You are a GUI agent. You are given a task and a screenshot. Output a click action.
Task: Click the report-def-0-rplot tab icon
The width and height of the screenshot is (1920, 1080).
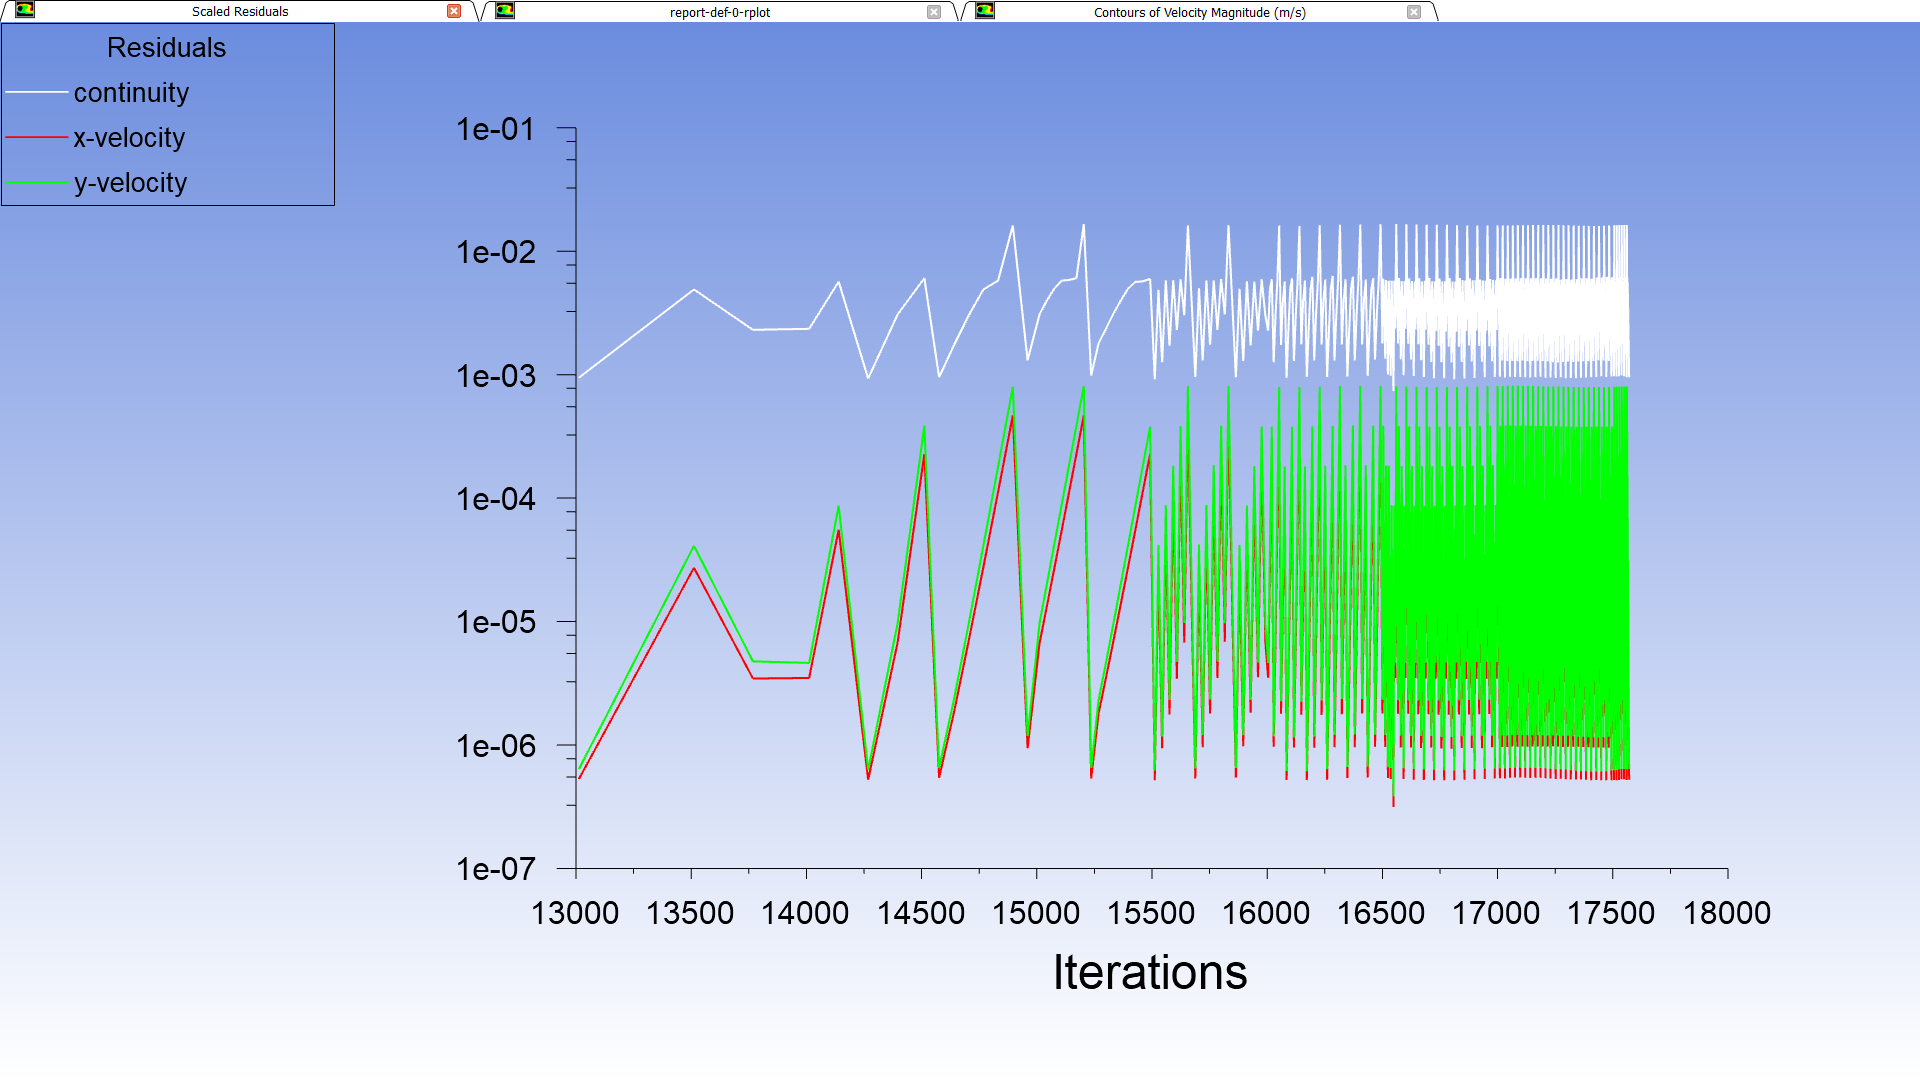(505, 10)
